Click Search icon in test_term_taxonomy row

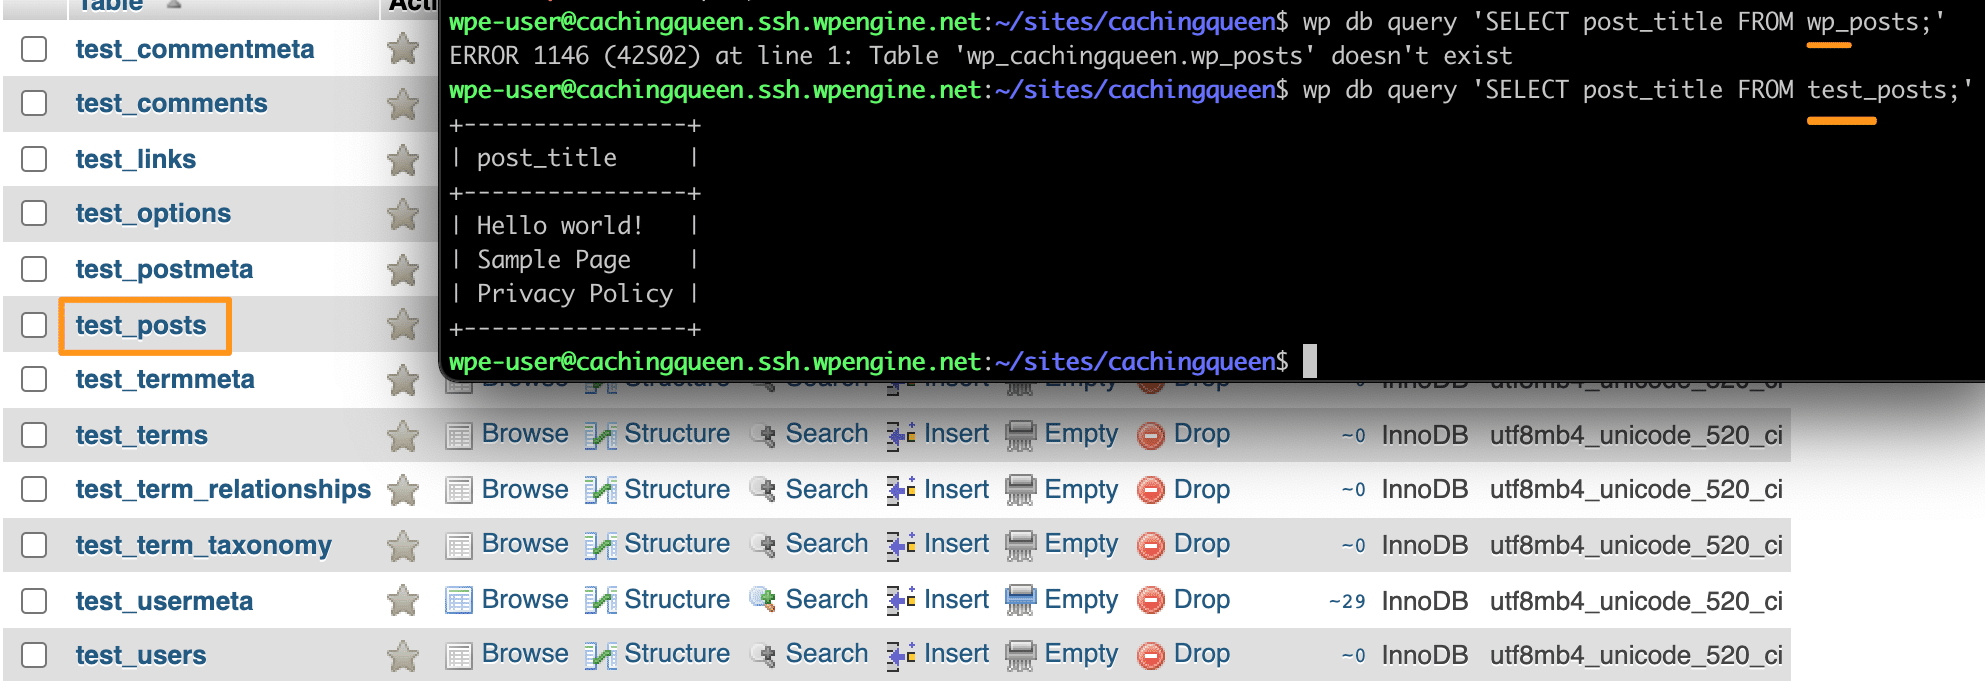pyautogui.click(x=763, y=544)
